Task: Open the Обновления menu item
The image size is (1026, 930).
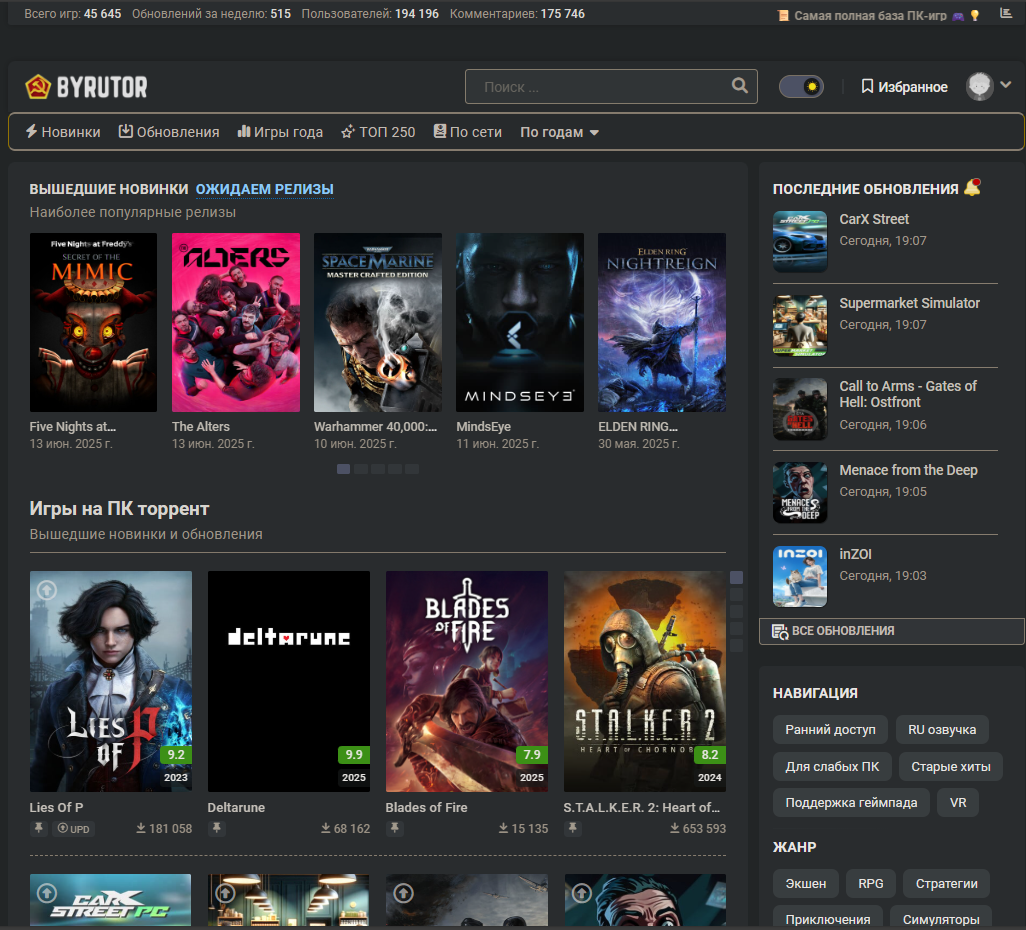Action: point(169,132)
